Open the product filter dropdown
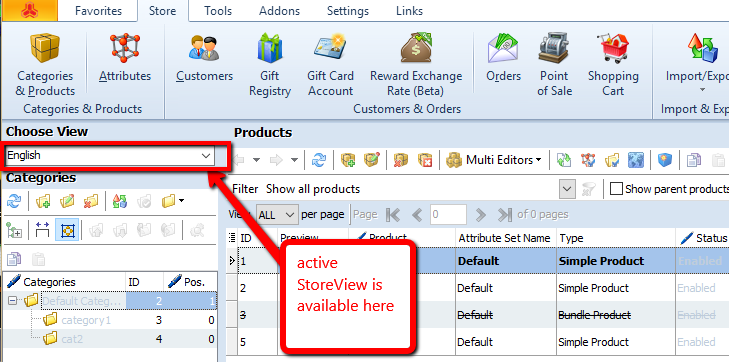This screenshot has height=362, width=729. [x=566, y=189]
